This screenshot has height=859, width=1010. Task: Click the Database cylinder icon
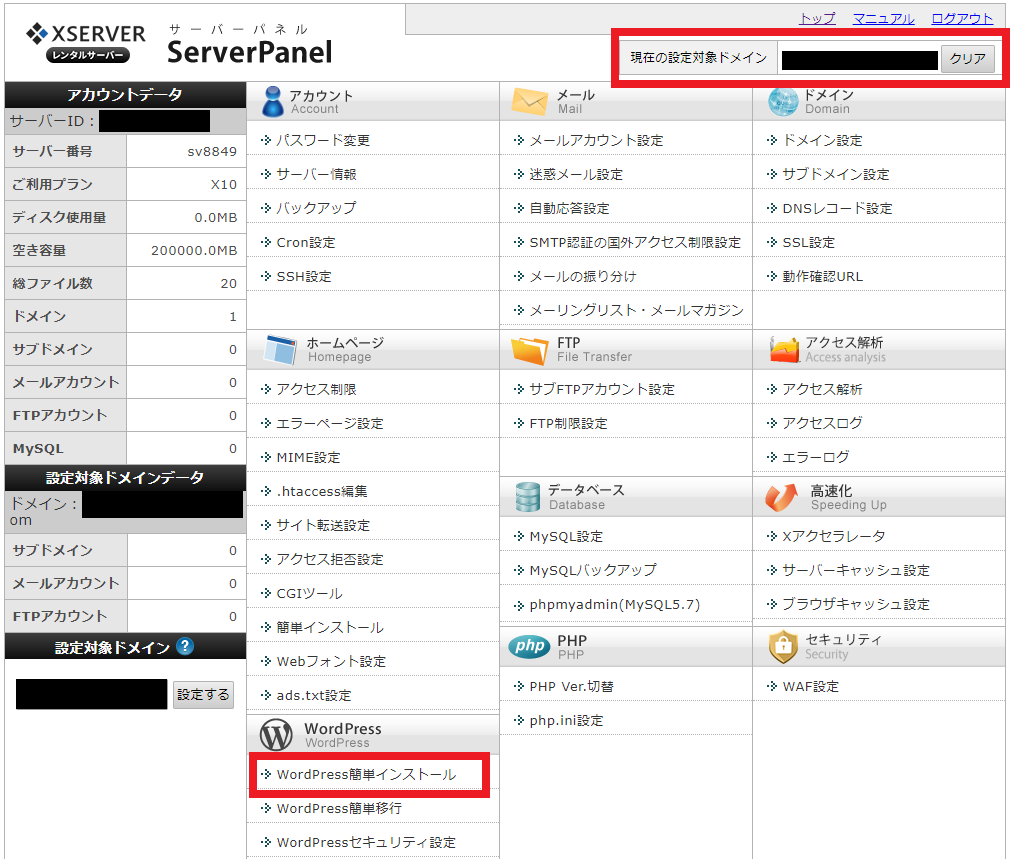(x=527, y=497)
